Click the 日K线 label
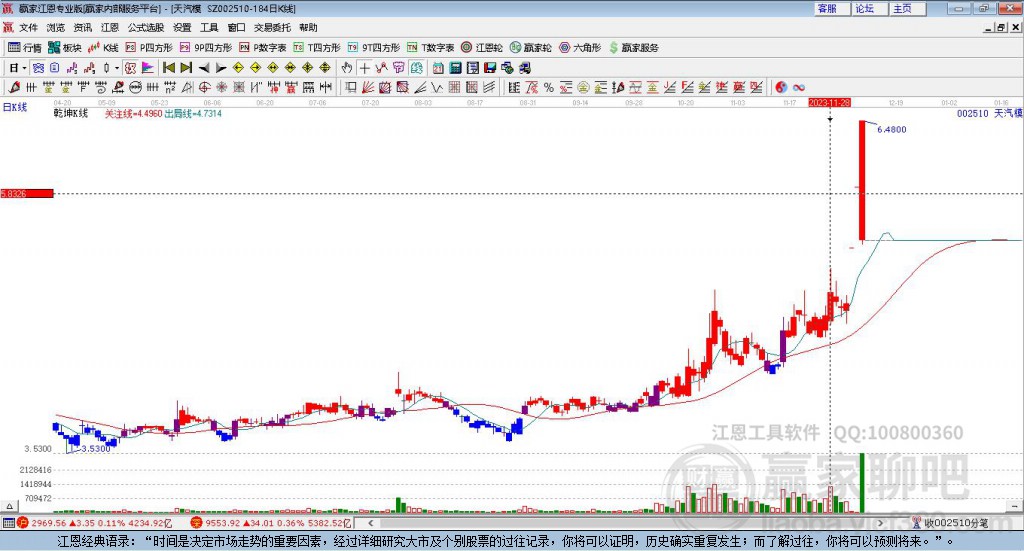1024x551 pixels. click(x=15, y=107)
